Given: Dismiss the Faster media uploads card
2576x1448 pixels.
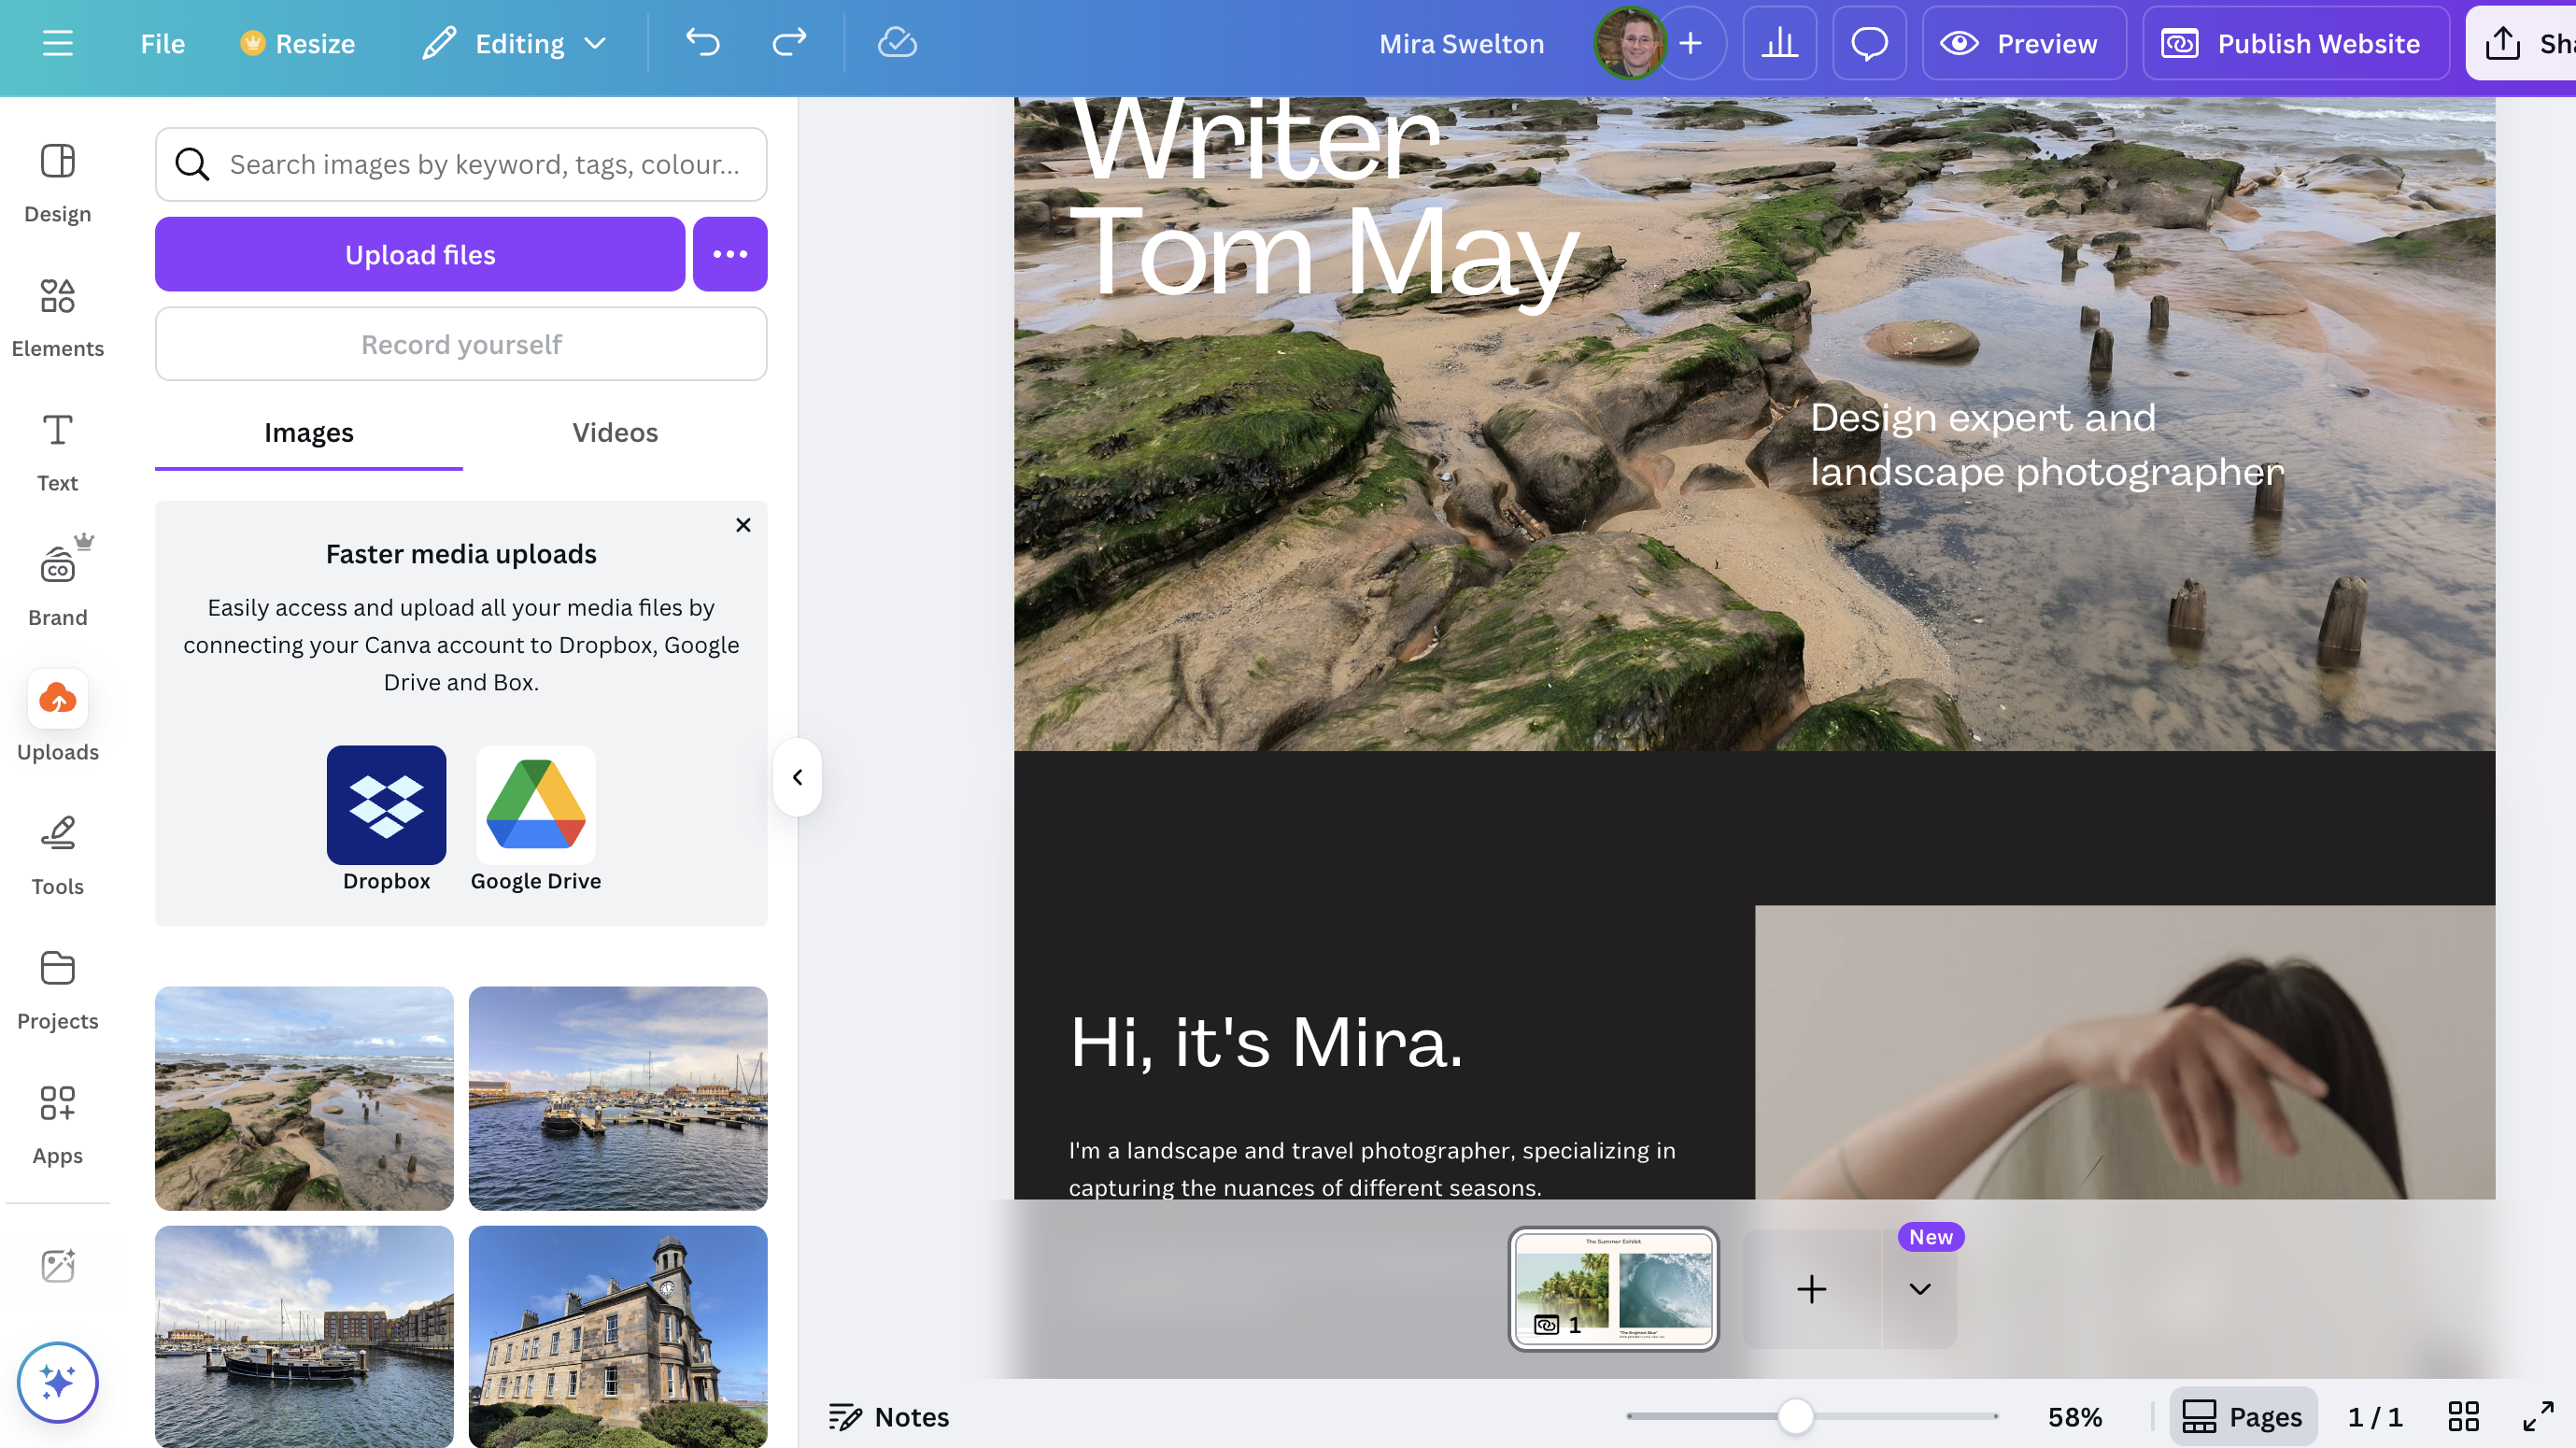Looking at the screenshot, I should (743, 525).
